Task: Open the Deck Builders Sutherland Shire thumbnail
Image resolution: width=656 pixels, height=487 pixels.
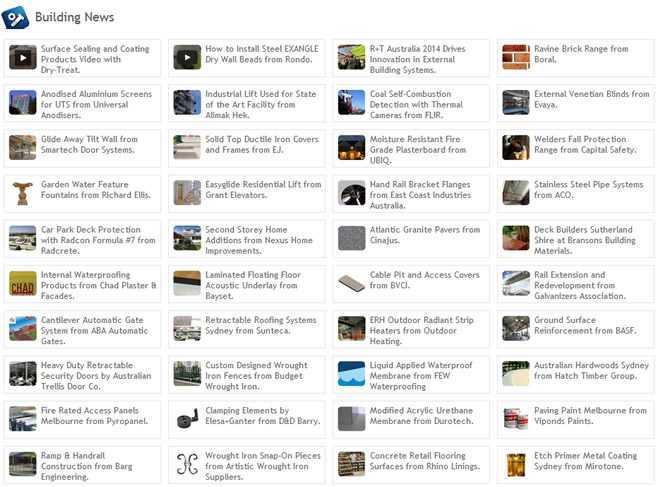Action: (516, 238)
